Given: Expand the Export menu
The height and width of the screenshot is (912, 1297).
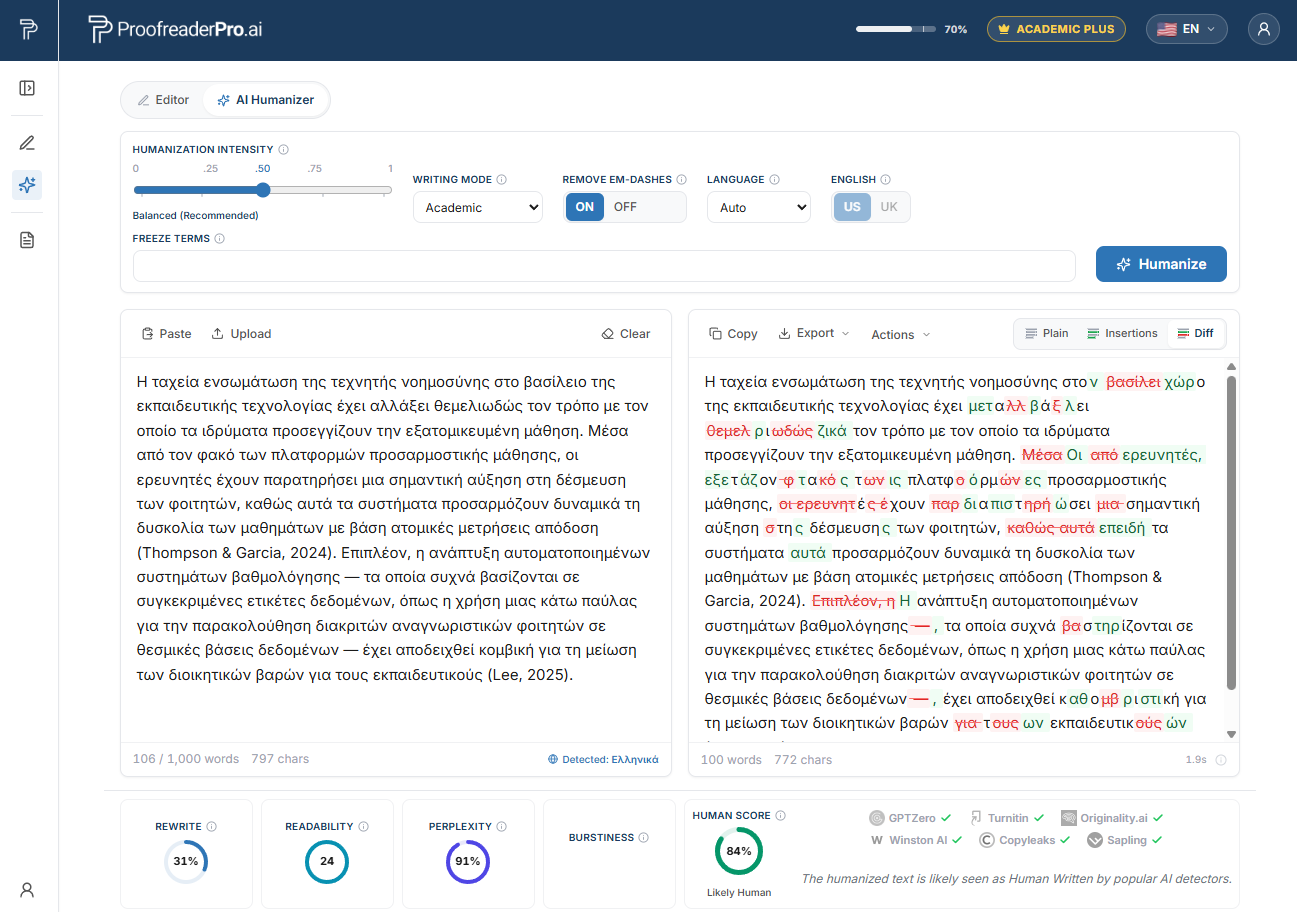Looking at the screenshot, I should click(x=814, y=333).
